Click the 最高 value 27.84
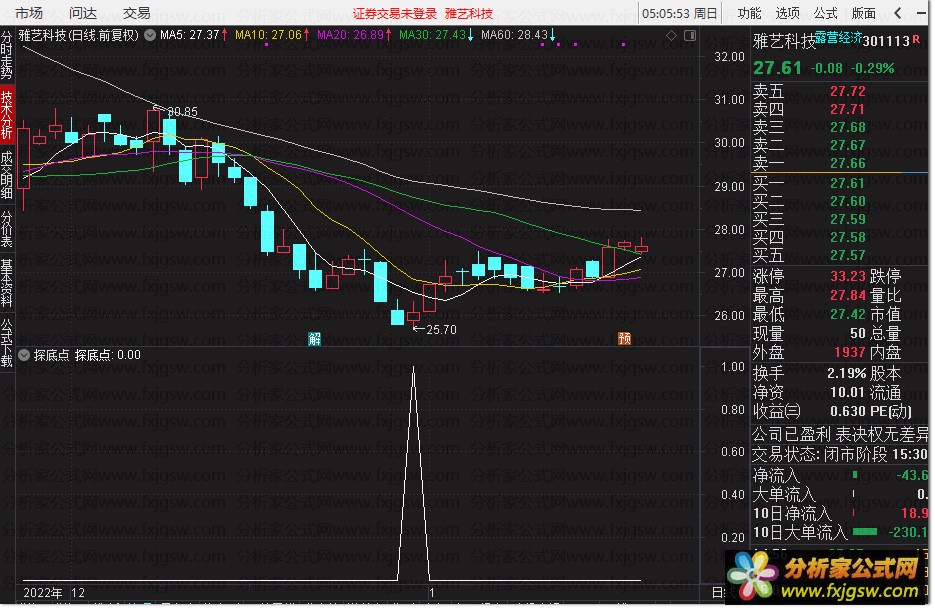 tap(847, 295)
